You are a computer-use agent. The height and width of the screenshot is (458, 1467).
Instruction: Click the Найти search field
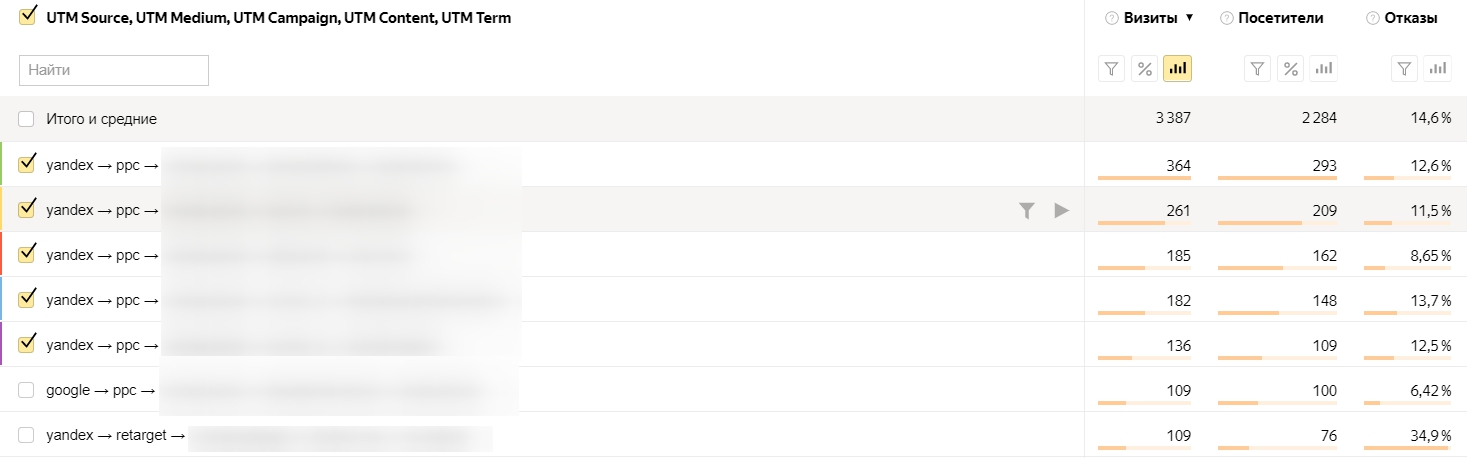[x=114, y=70]
